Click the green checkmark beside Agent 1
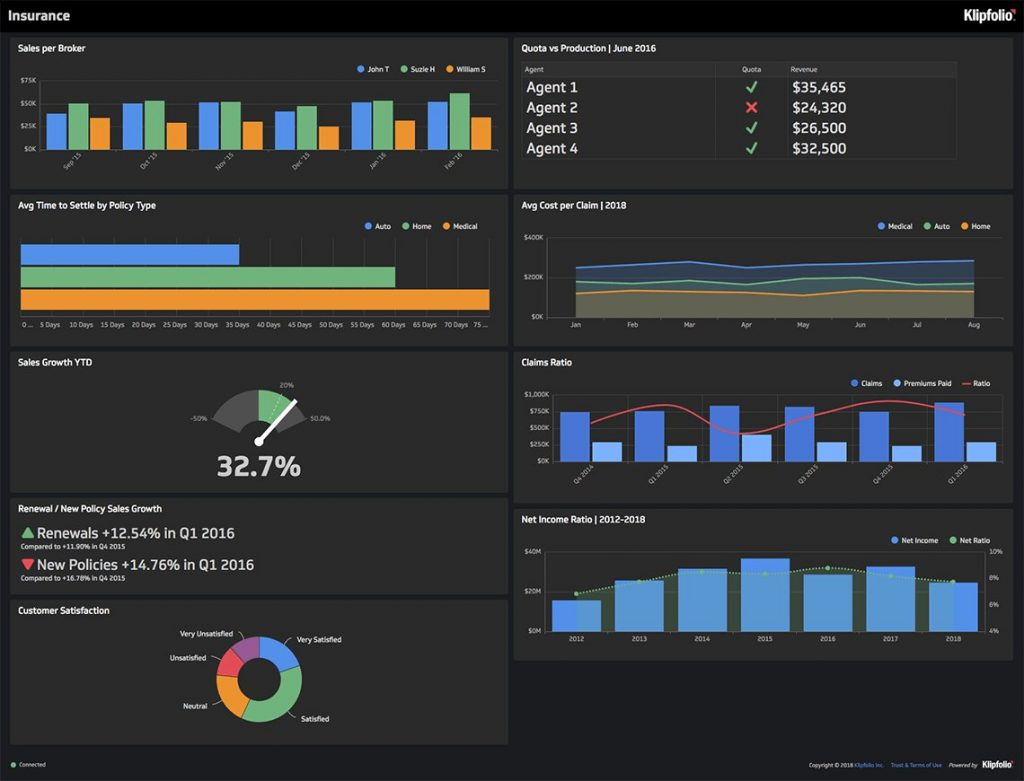This screenshot has height=781, width=1024. (751, 87)
